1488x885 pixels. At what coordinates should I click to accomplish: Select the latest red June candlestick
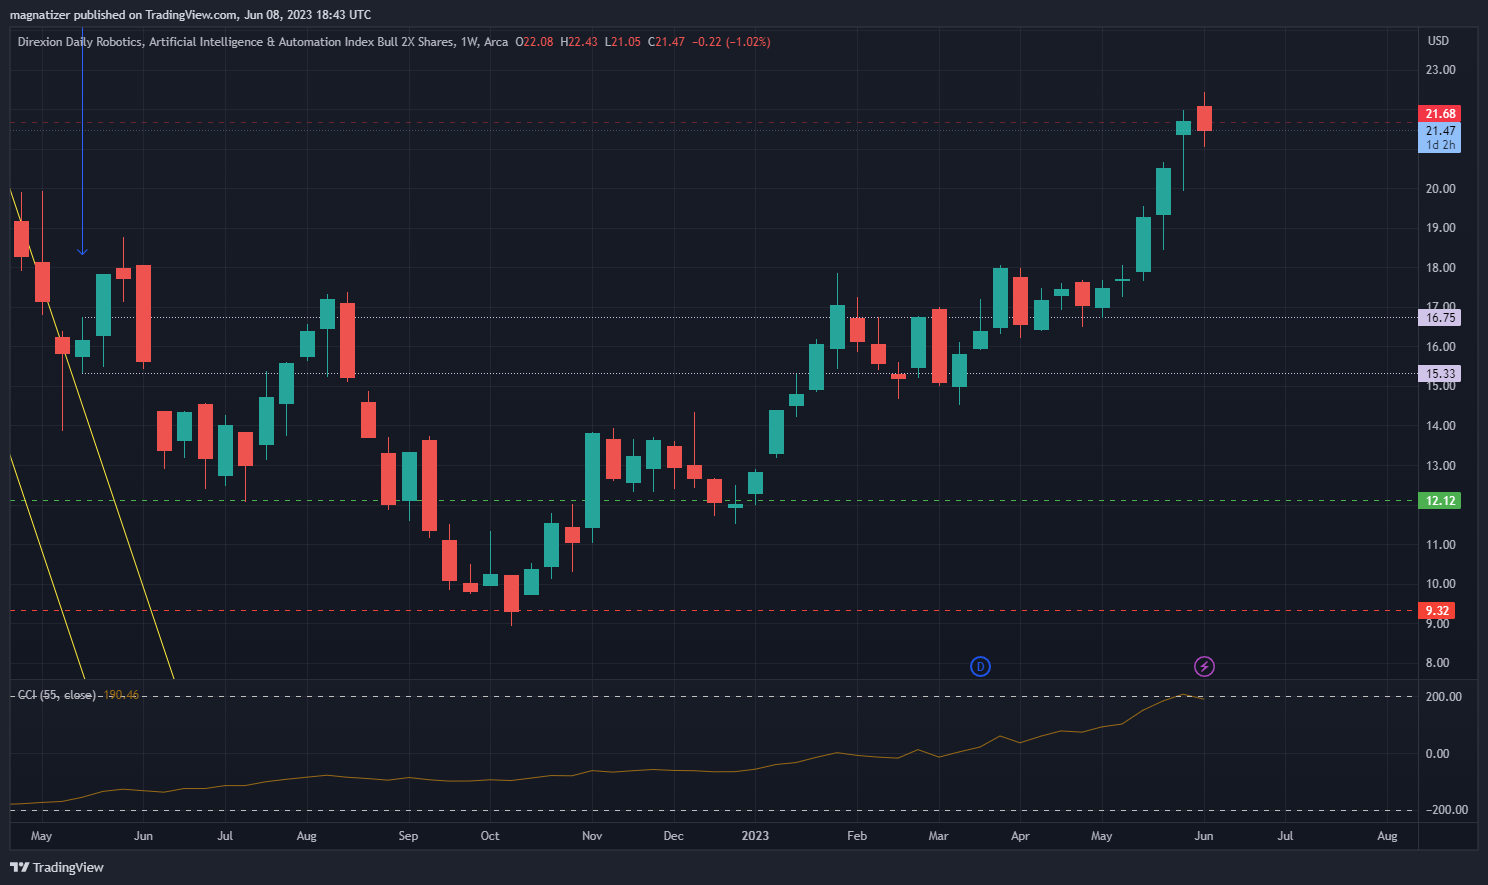(x=1204, y=118)
